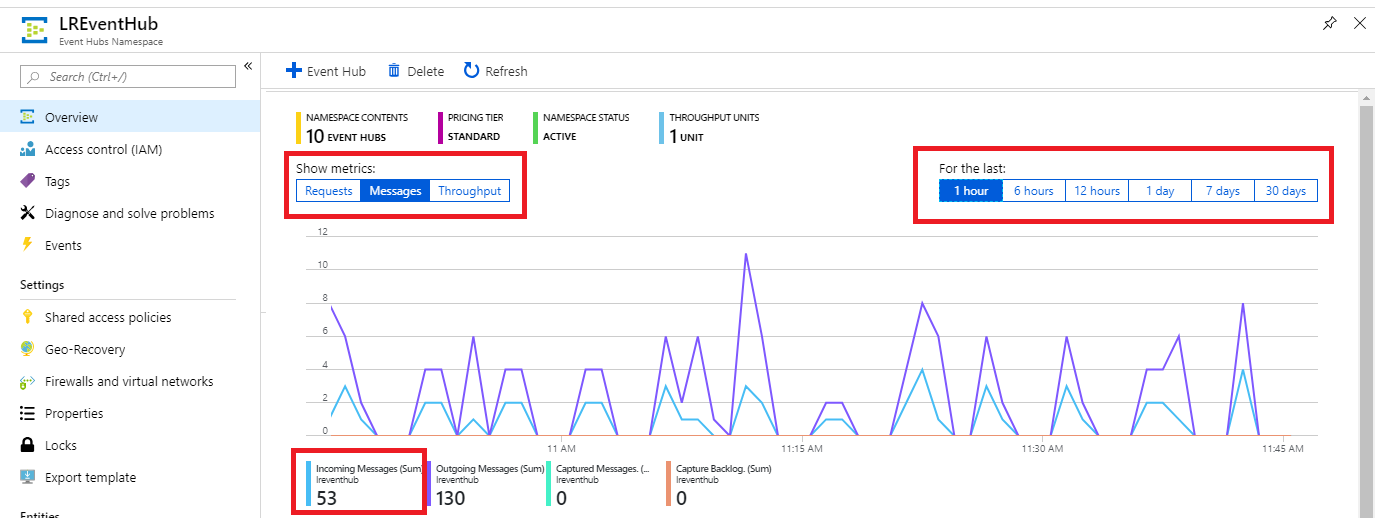Image resolution: width=1375 pixels, height=518 pixels.
Task: Select time range 30 days
Action: (1285, 191)
